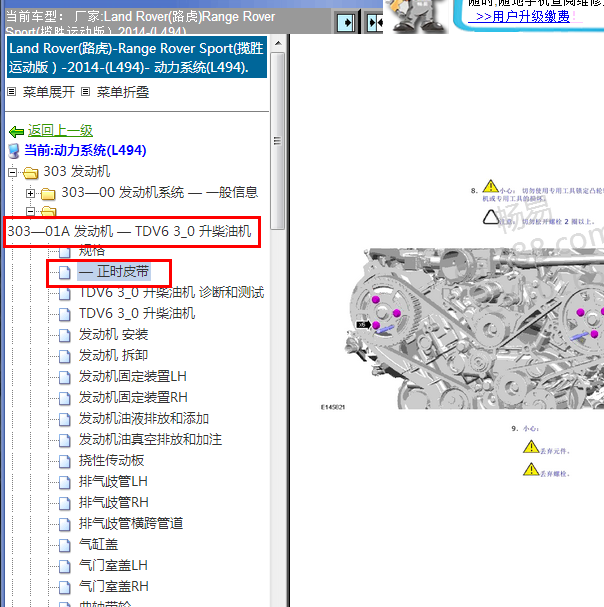Click folder icon of 303 发动机
The image size is (604, 607).
pyautogui.click(x=31, y=173)
